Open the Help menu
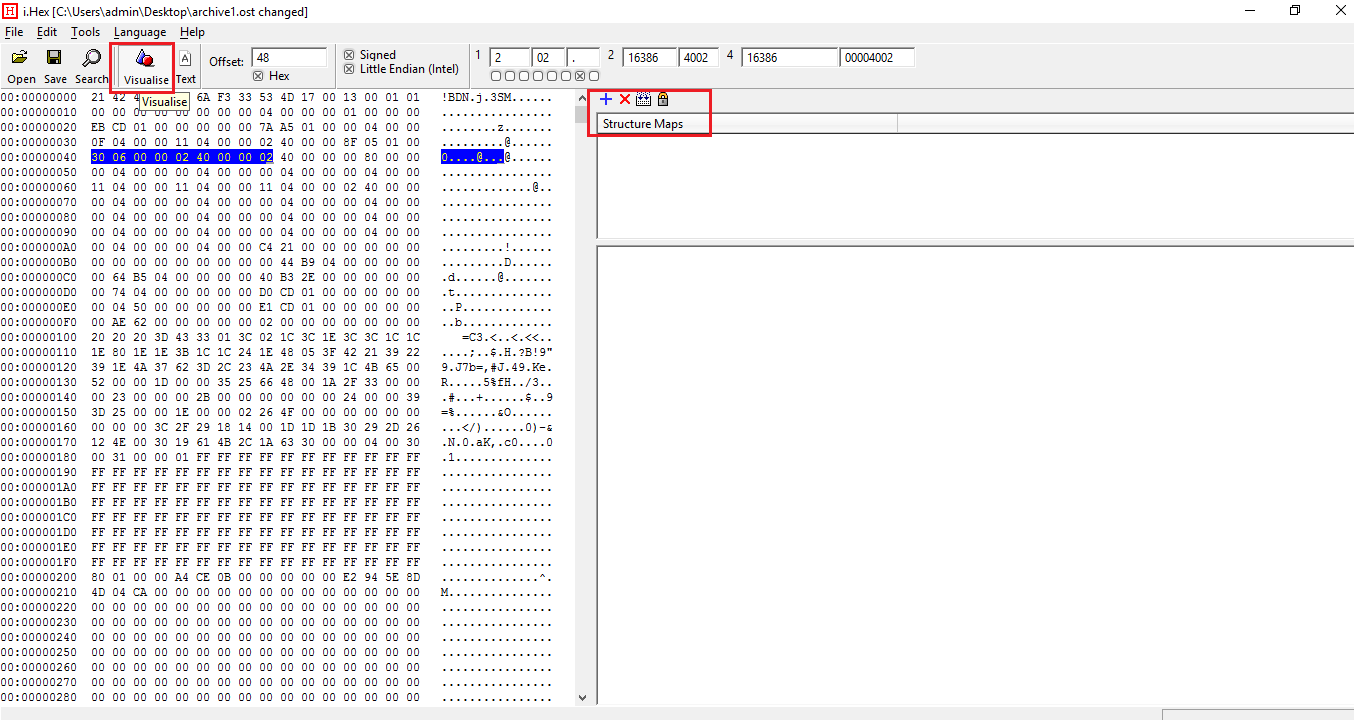The width and height of the screenshot is (1354, 720). click(x=192, y=32)
